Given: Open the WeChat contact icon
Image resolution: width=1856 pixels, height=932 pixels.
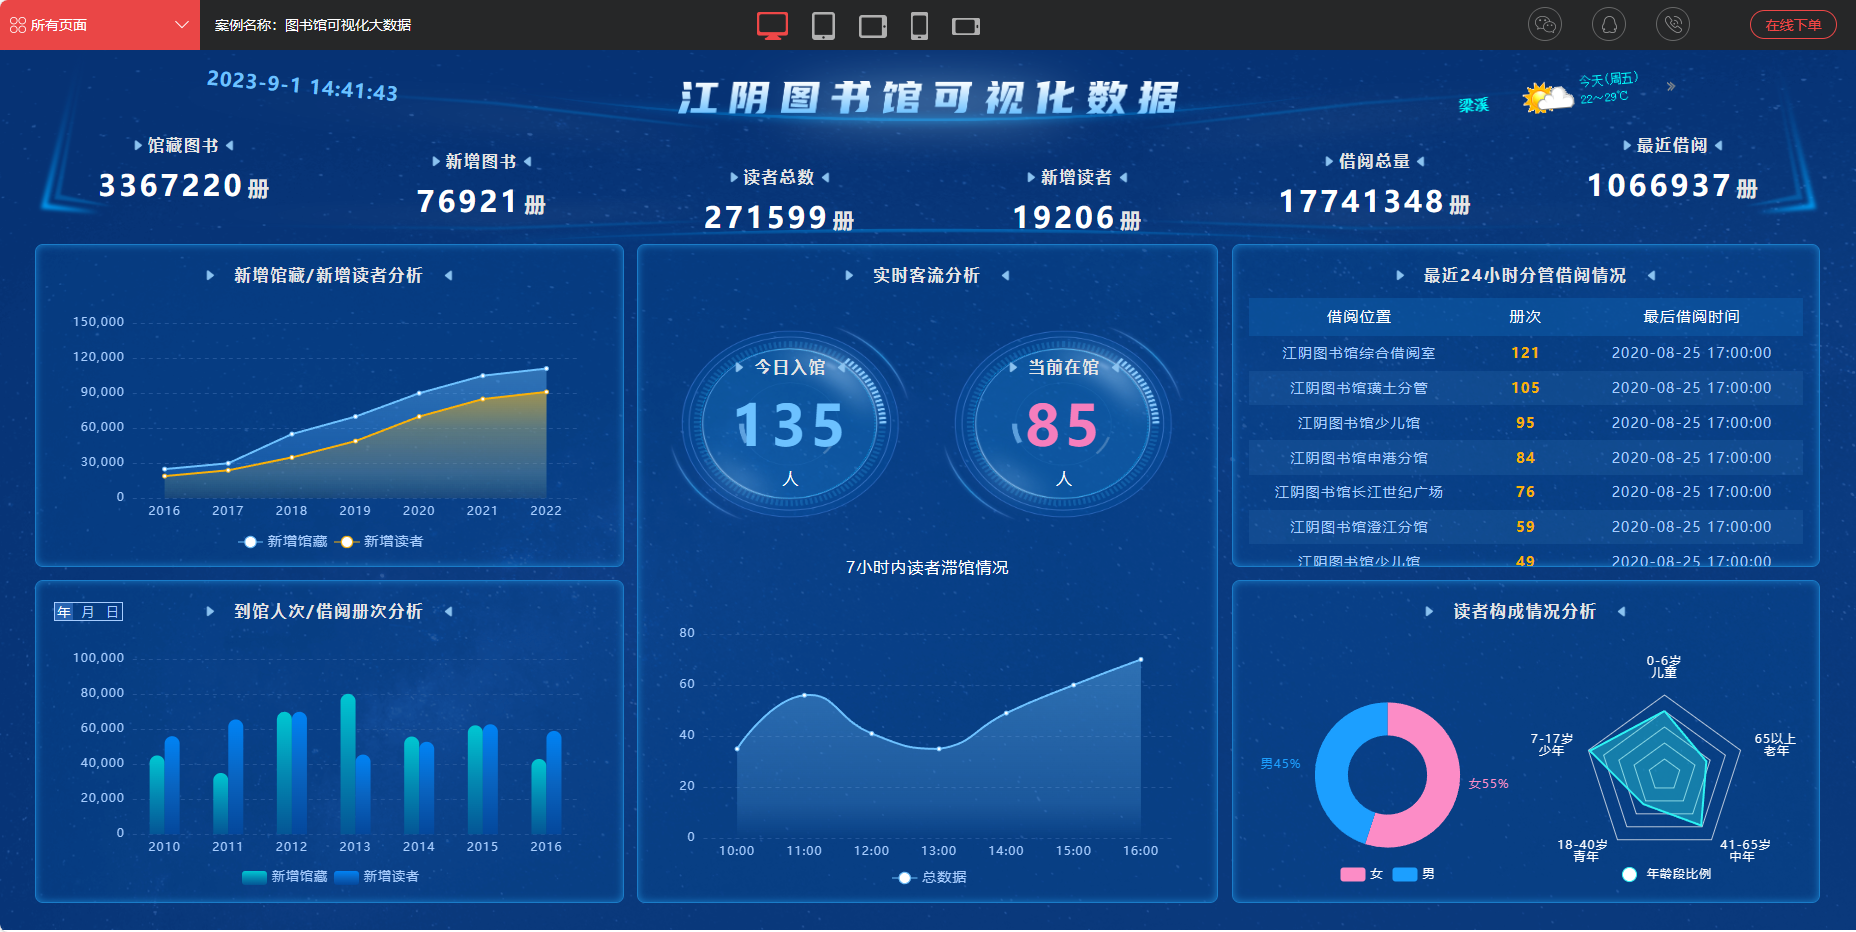Looking at the screenshot, I should pos(1545,24).
